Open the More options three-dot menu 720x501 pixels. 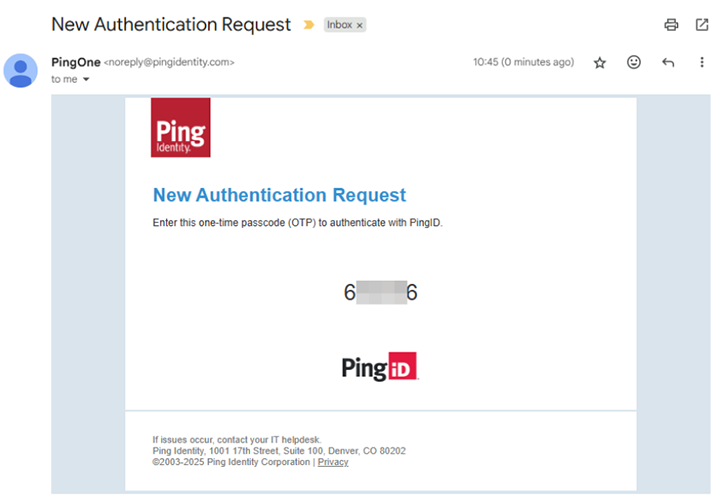tap(701, 62)
